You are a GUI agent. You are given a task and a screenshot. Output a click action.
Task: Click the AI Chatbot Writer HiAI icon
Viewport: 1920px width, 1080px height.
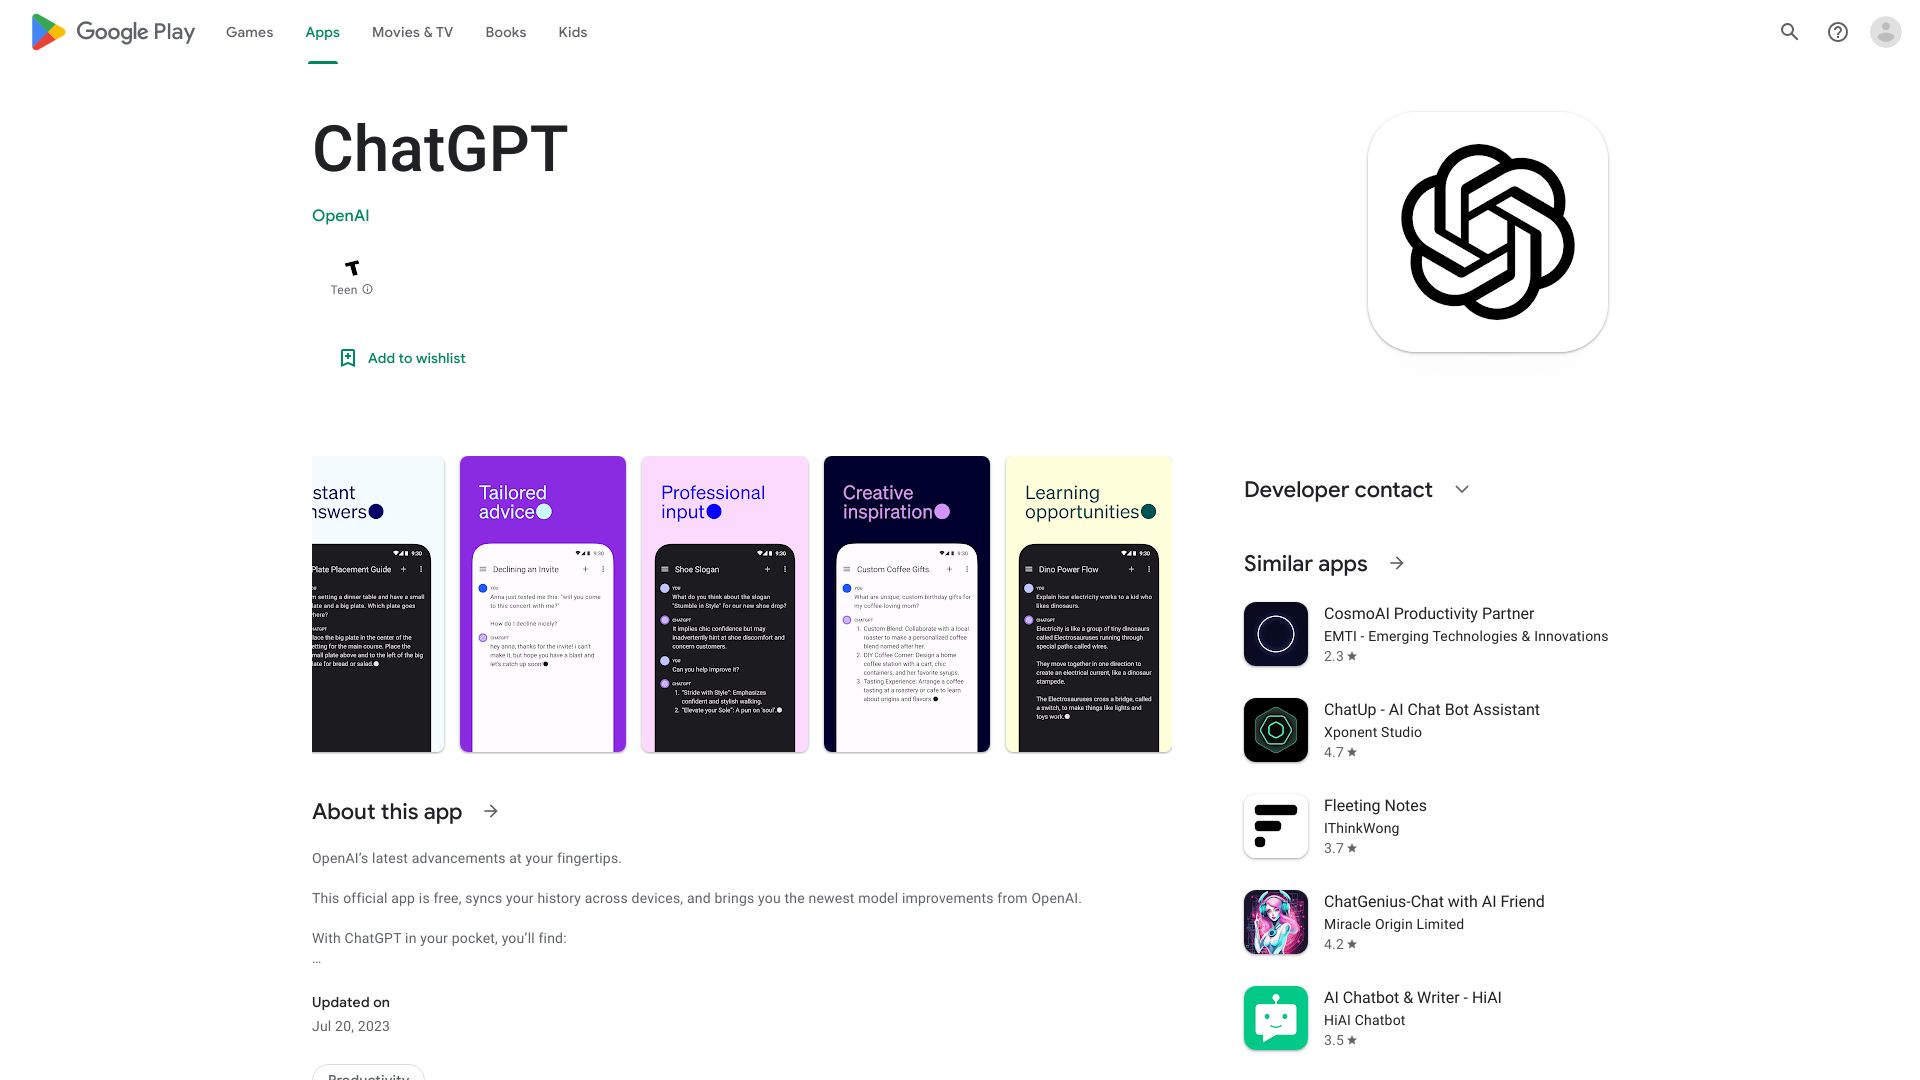pyautogui.click(x=1275, y=1017)
